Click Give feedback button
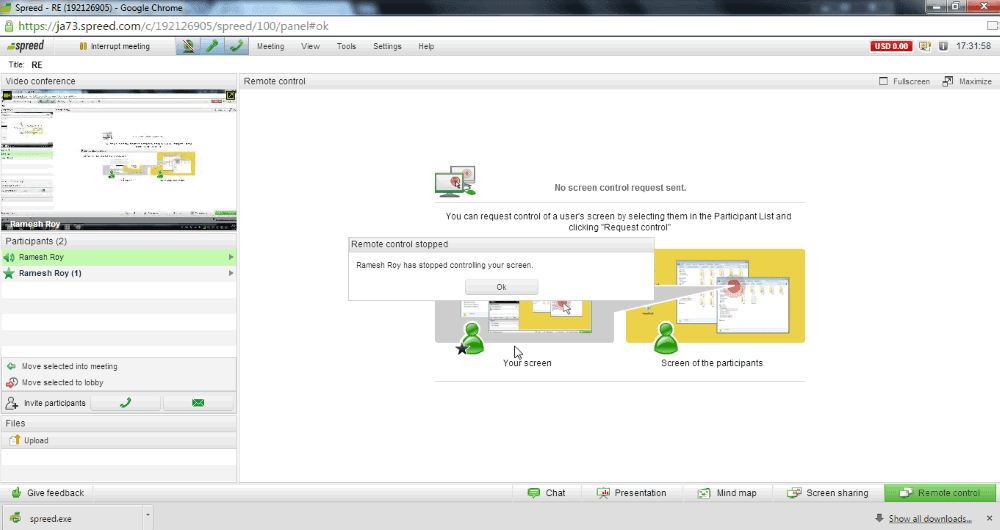1000x530 pixels. tap(48, 492)
